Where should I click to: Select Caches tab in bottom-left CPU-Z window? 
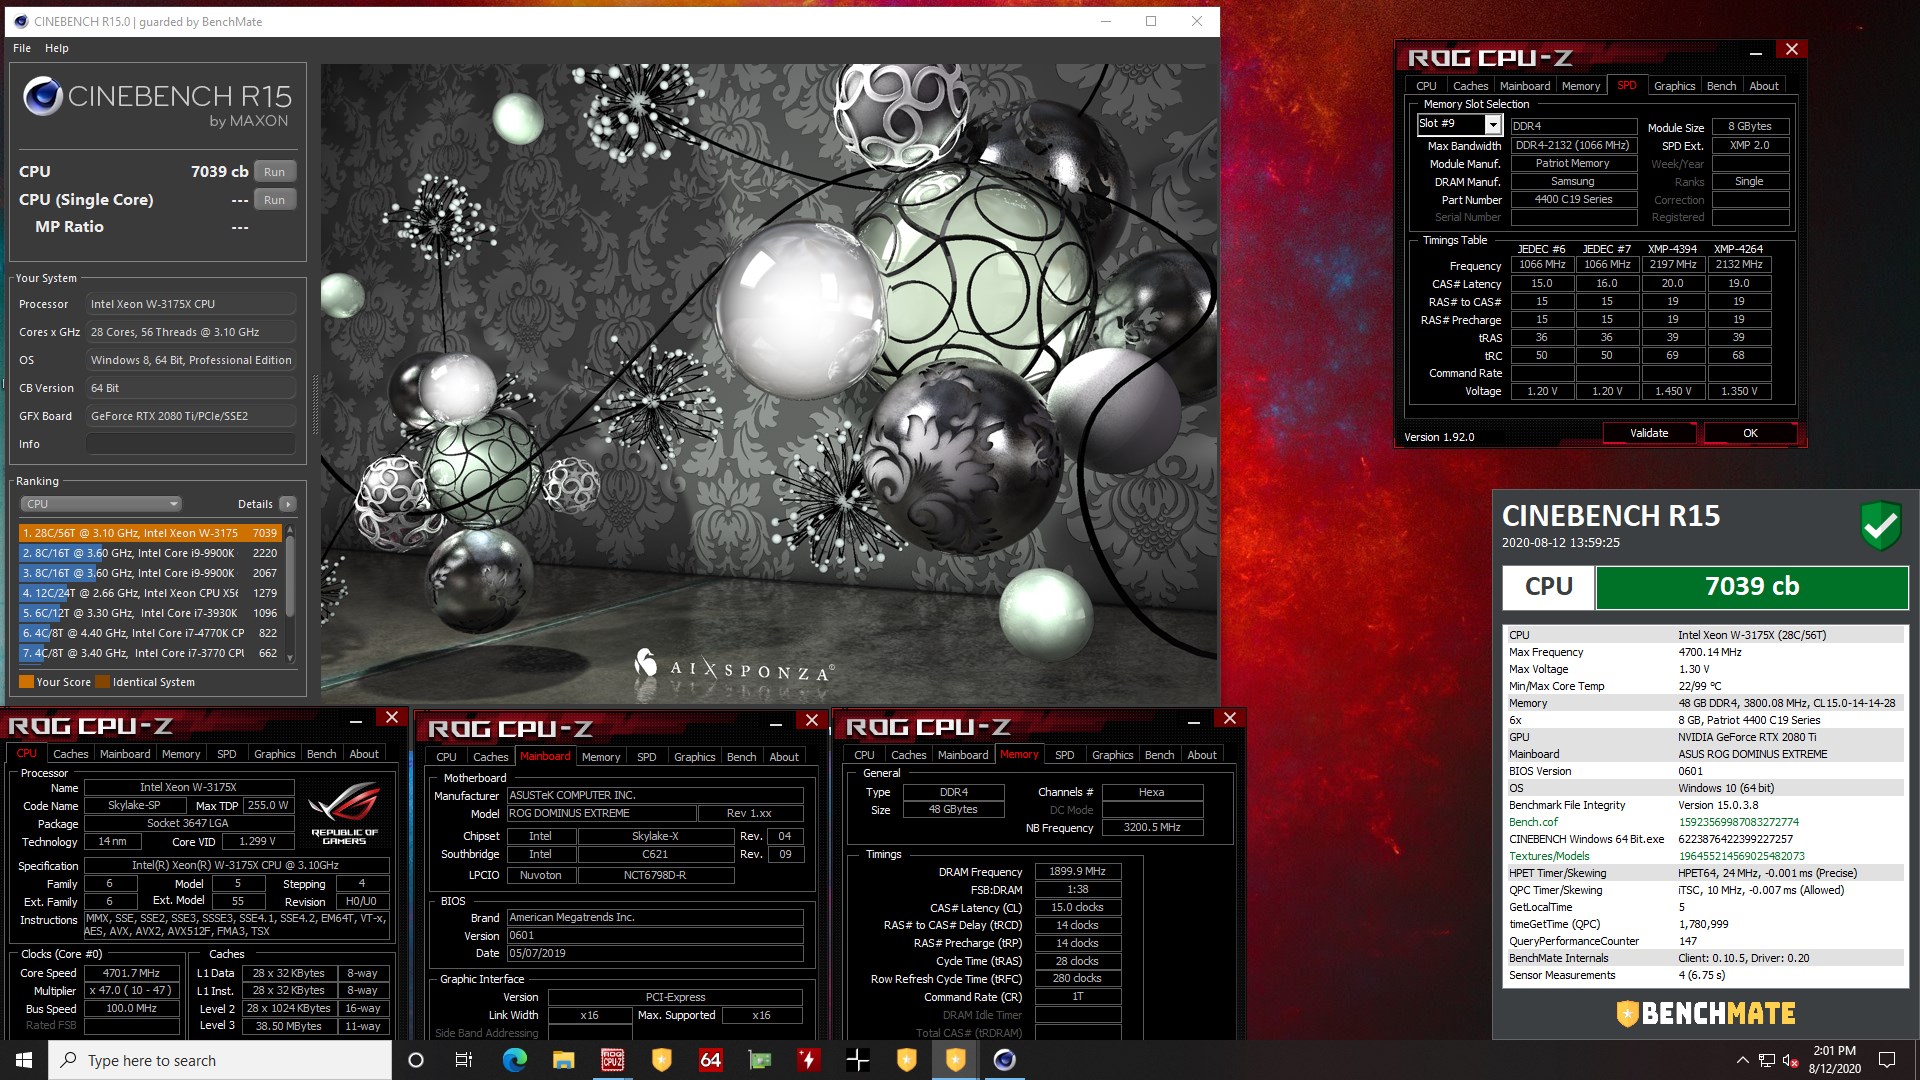click(x=71, y=754)
